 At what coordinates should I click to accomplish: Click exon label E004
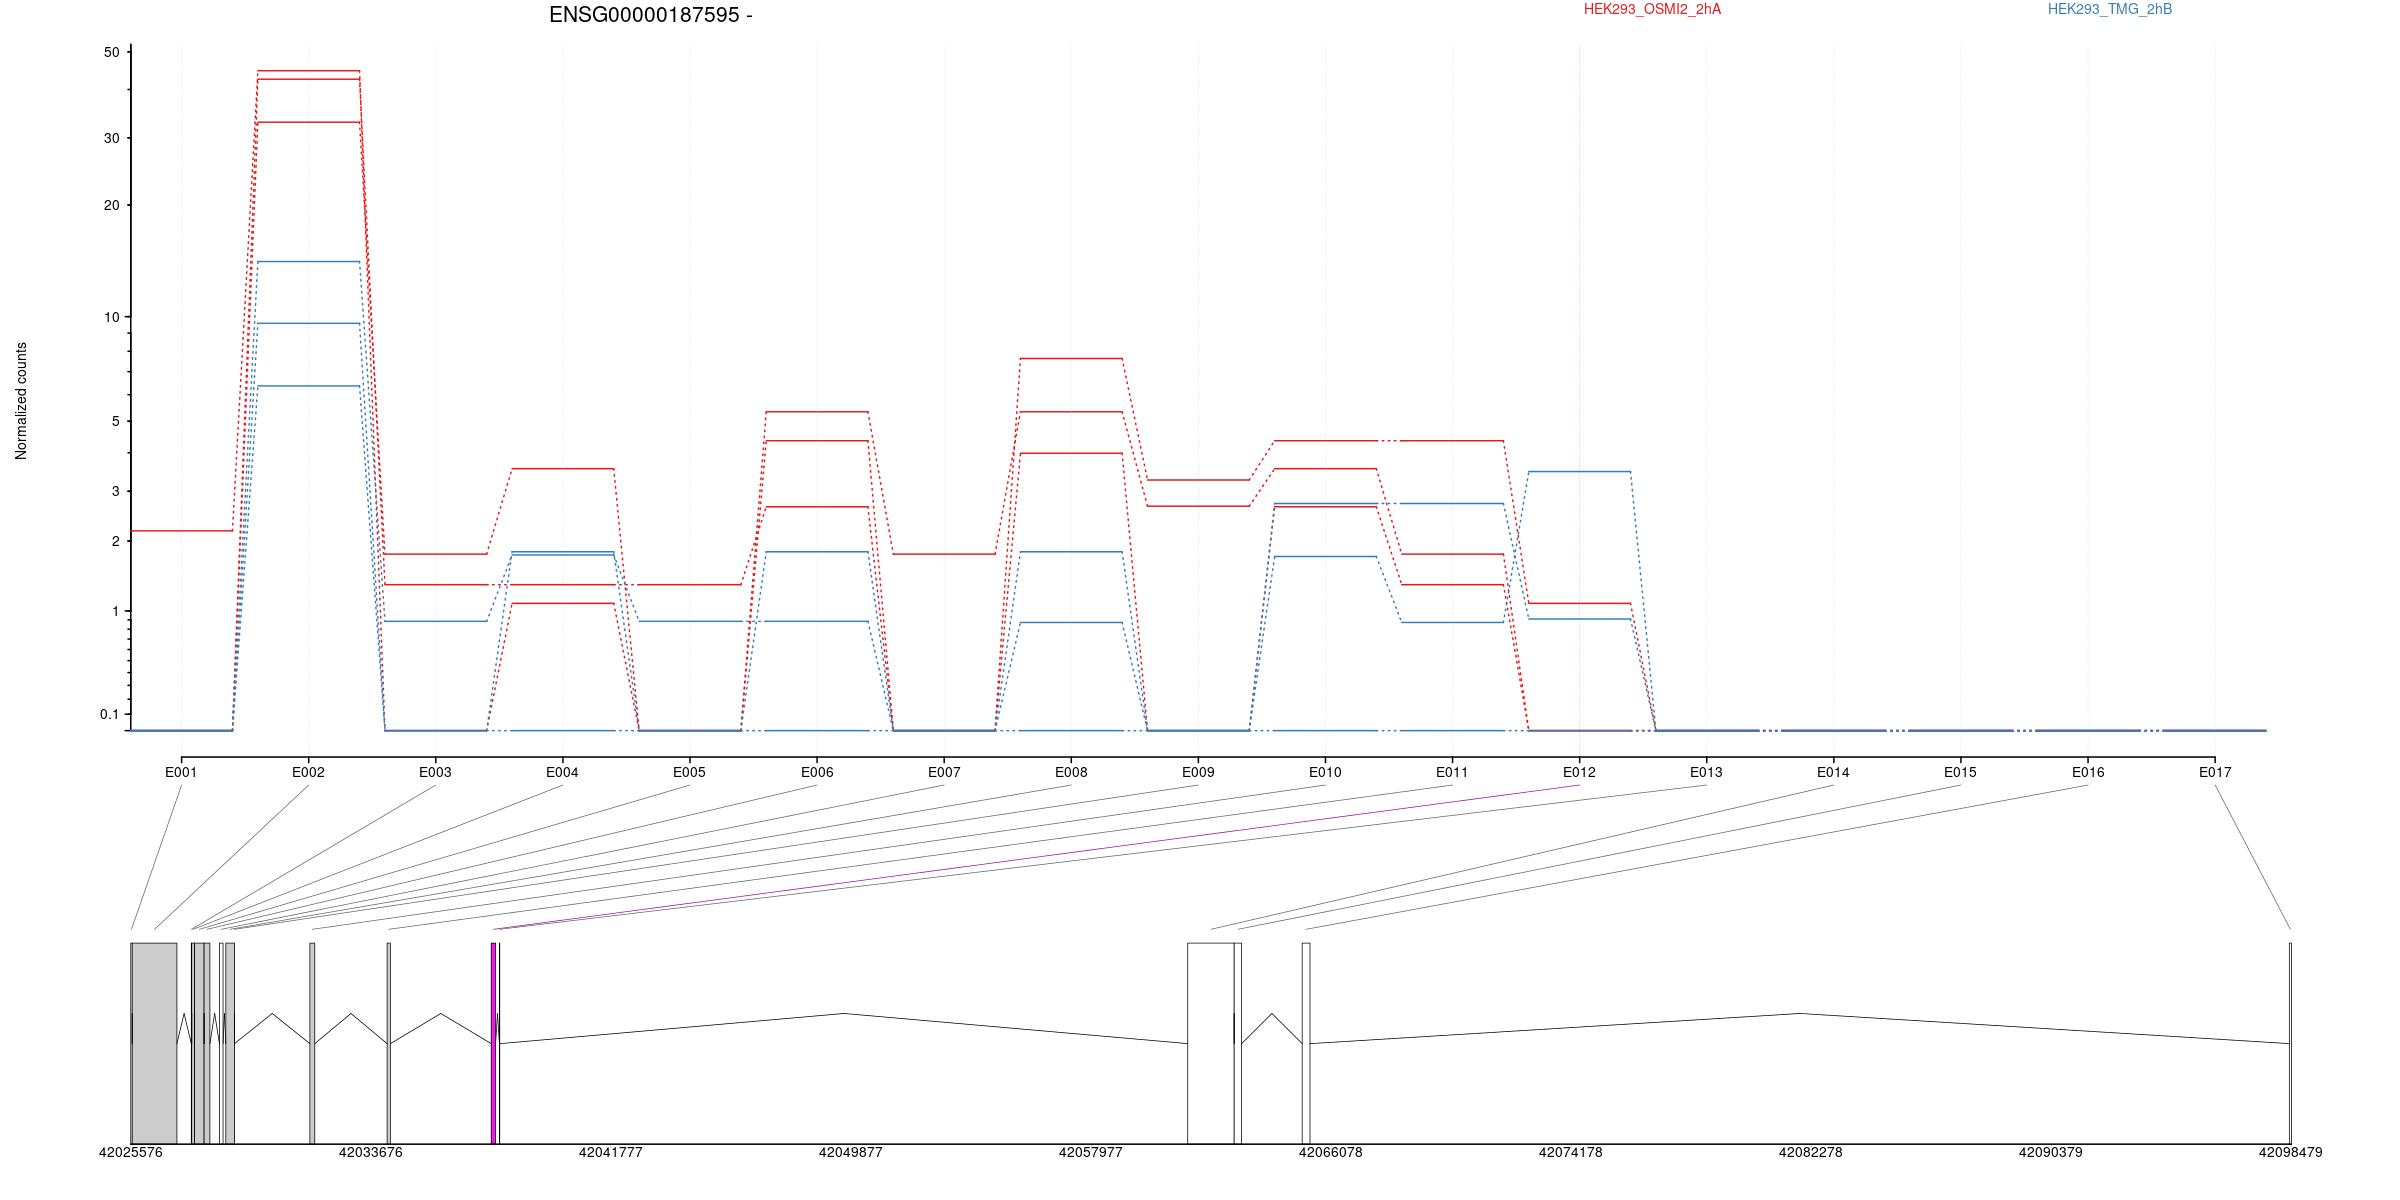click(x=562, y=772)
